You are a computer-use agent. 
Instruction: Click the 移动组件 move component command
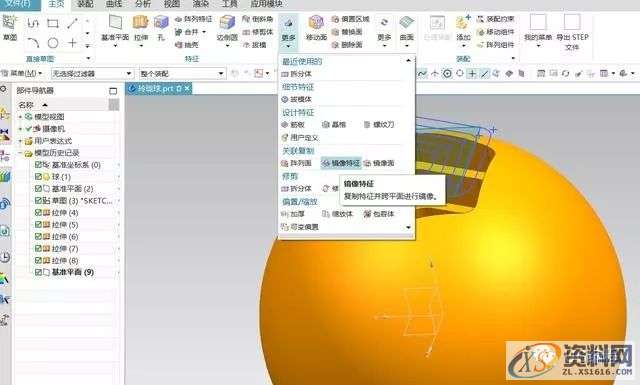pos(496,32)
